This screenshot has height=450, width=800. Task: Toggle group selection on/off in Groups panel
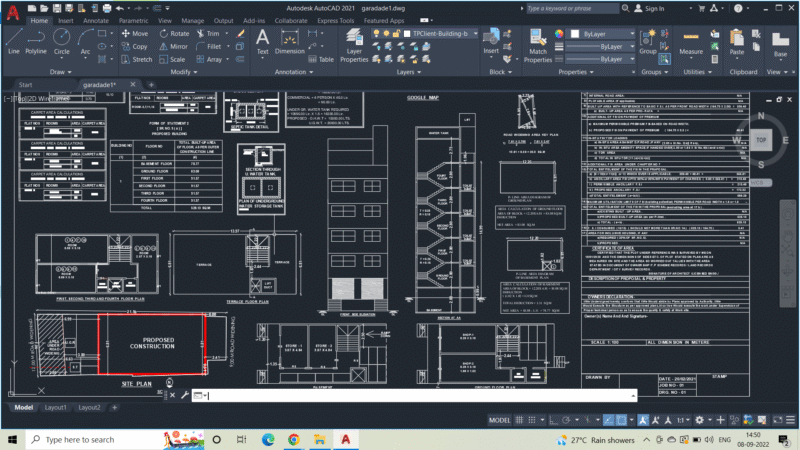tap(664, 59)
